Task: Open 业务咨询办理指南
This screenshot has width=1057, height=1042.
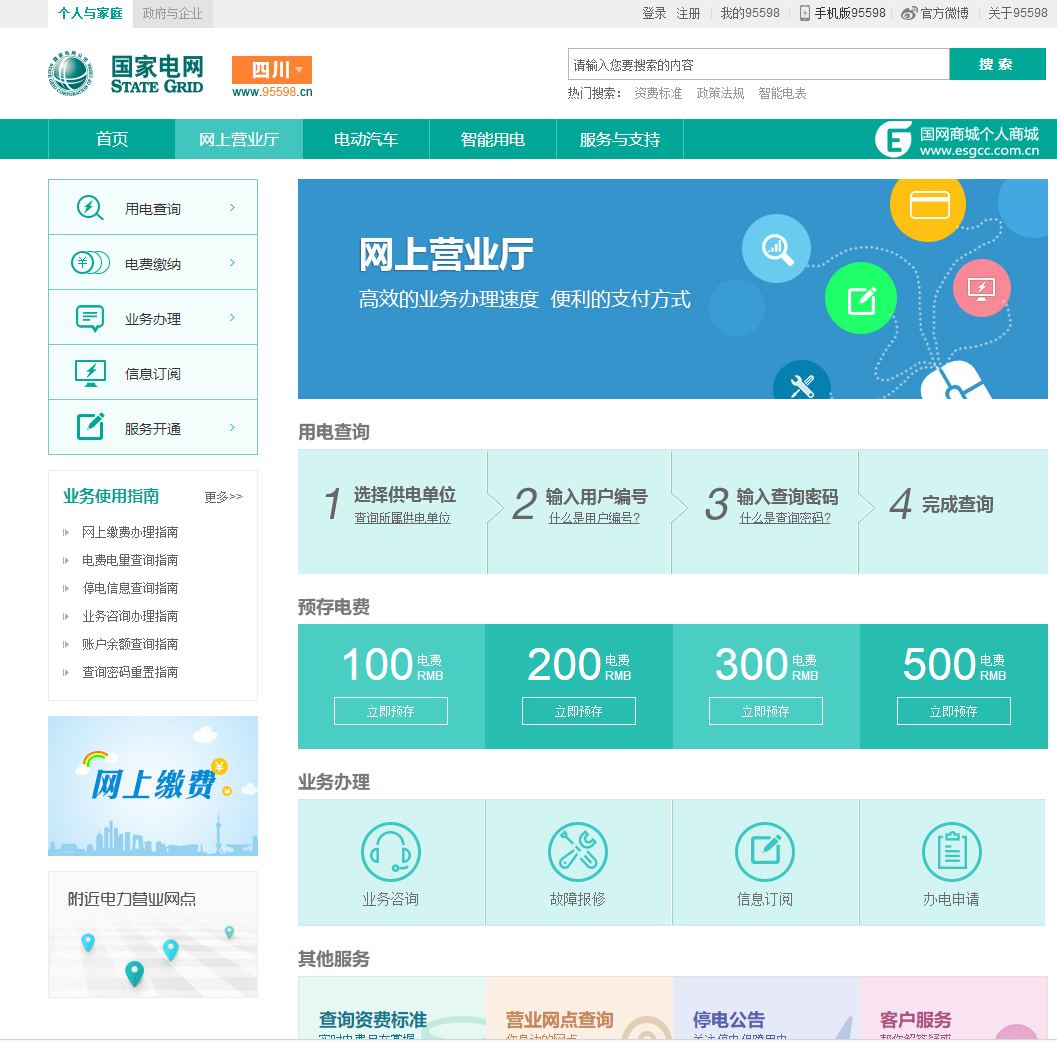Action: pyautogui.click(x=130, y=616)
